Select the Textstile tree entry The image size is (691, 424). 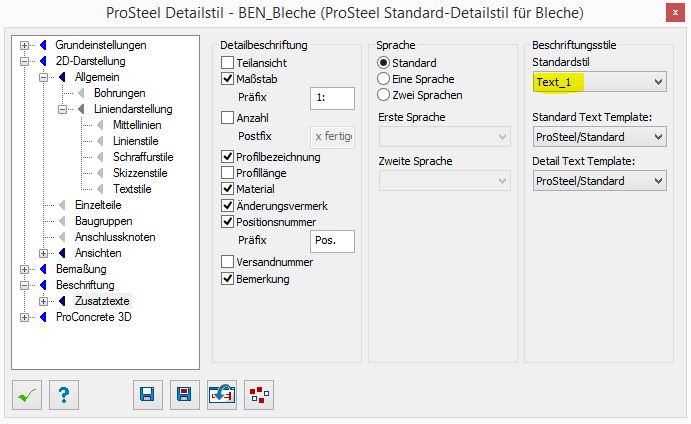click(132, 189)
